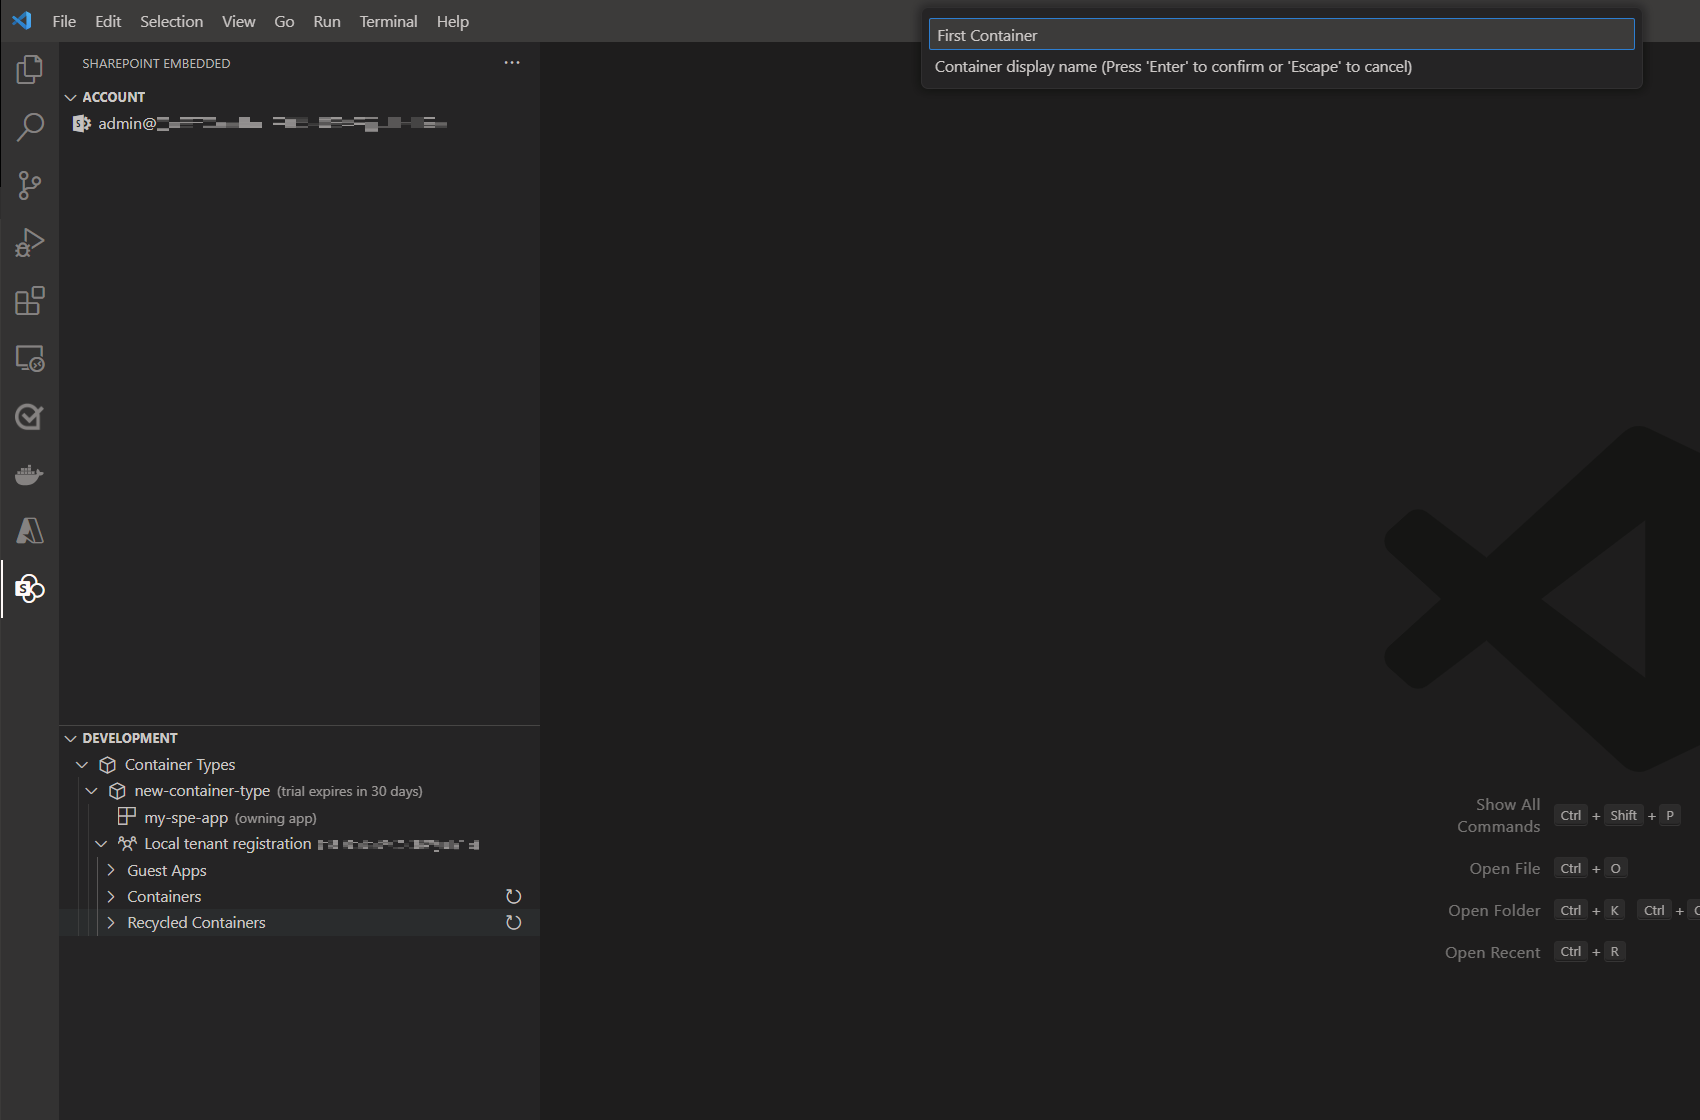Open the Docker whale icon
The image size is (1700, 1120).
click(30, 475)
